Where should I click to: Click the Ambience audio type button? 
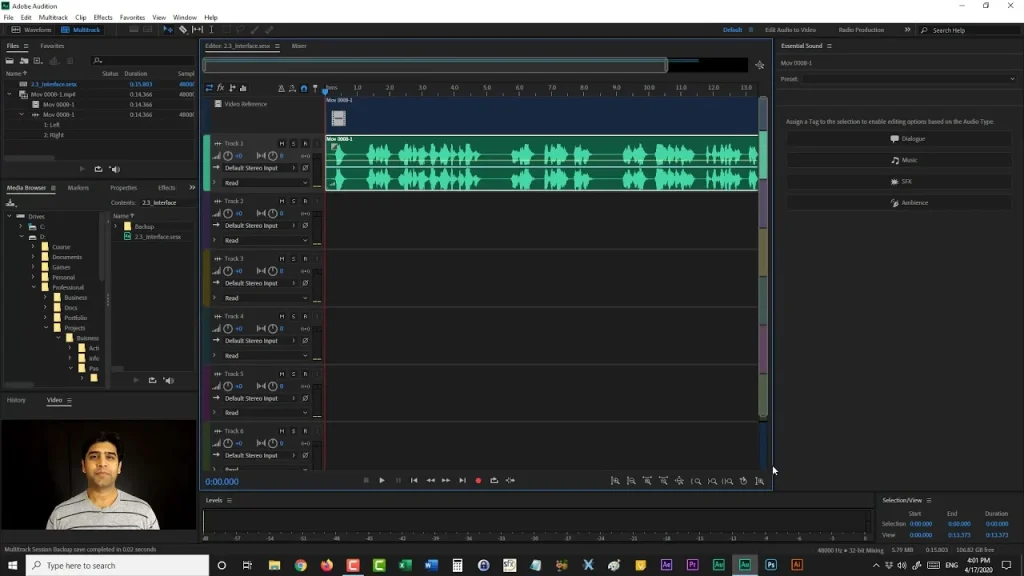[x=899, y=203]
